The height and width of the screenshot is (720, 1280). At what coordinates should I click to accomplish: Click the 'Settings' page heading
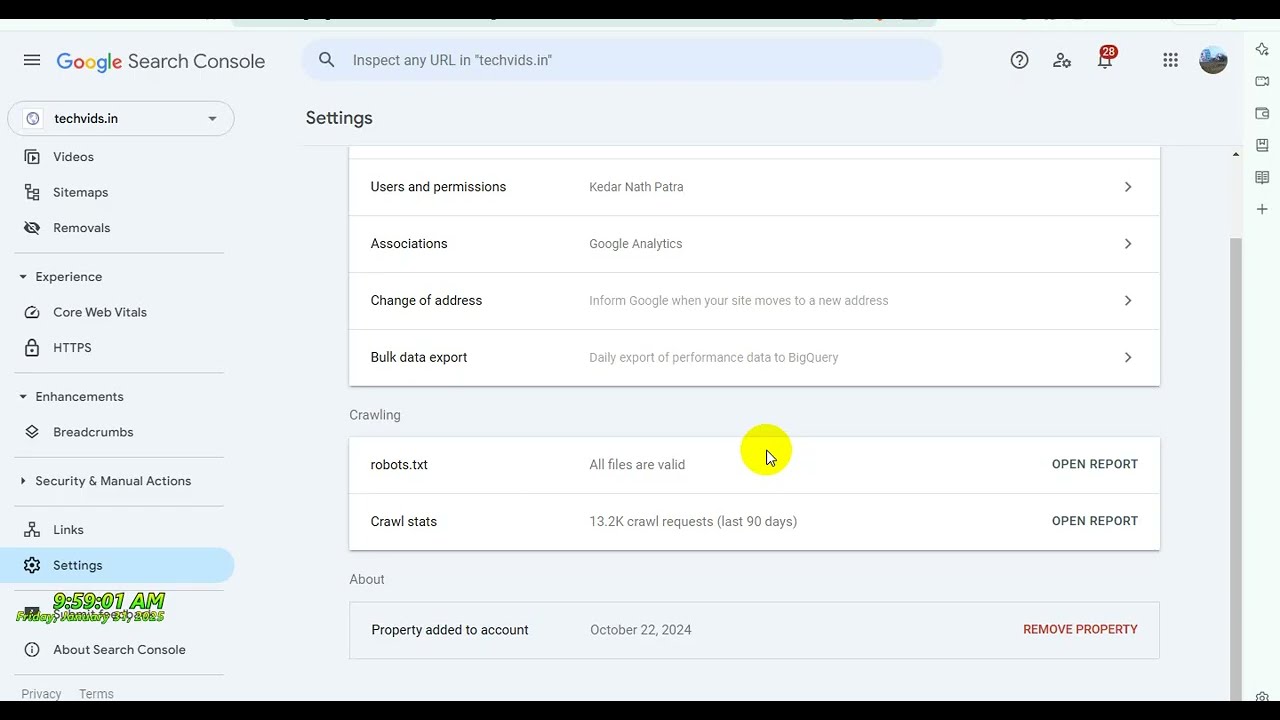tap(339, 118)
